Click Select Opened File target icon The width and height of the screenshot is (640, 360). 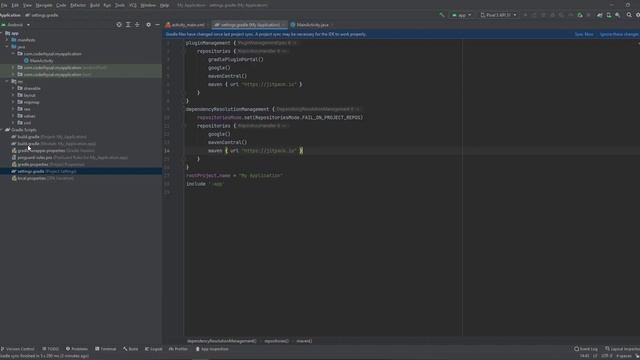pyautogui.click(x=119, y=25)
